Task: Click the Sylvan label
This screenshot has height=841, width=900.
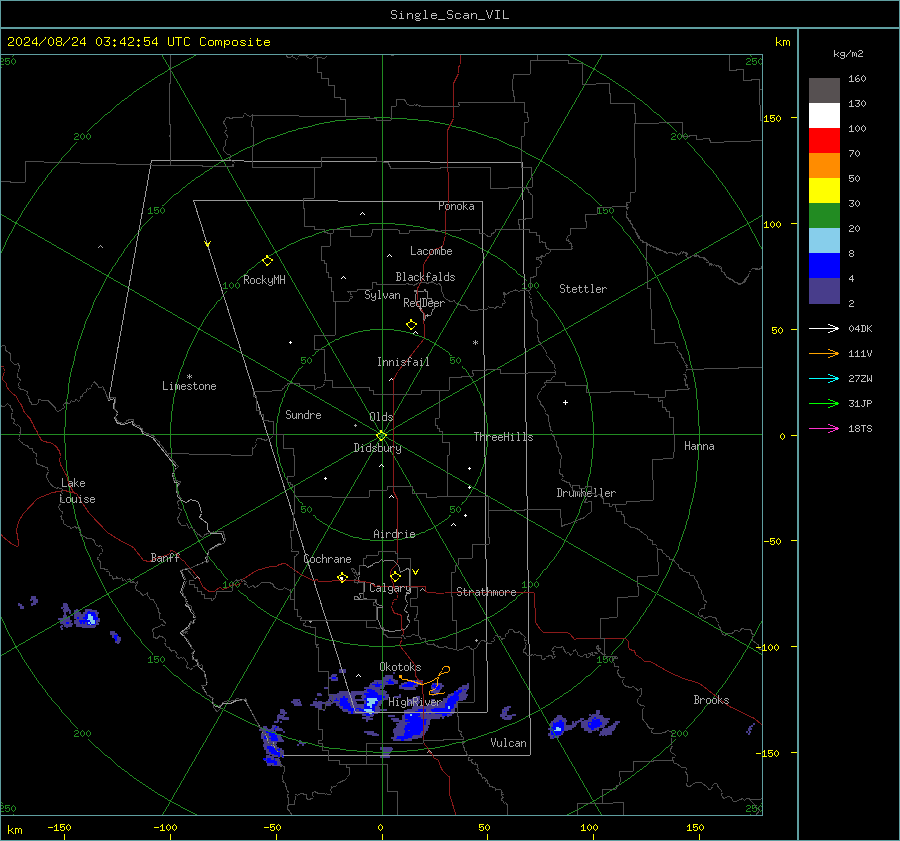Action: coord(382,295)
